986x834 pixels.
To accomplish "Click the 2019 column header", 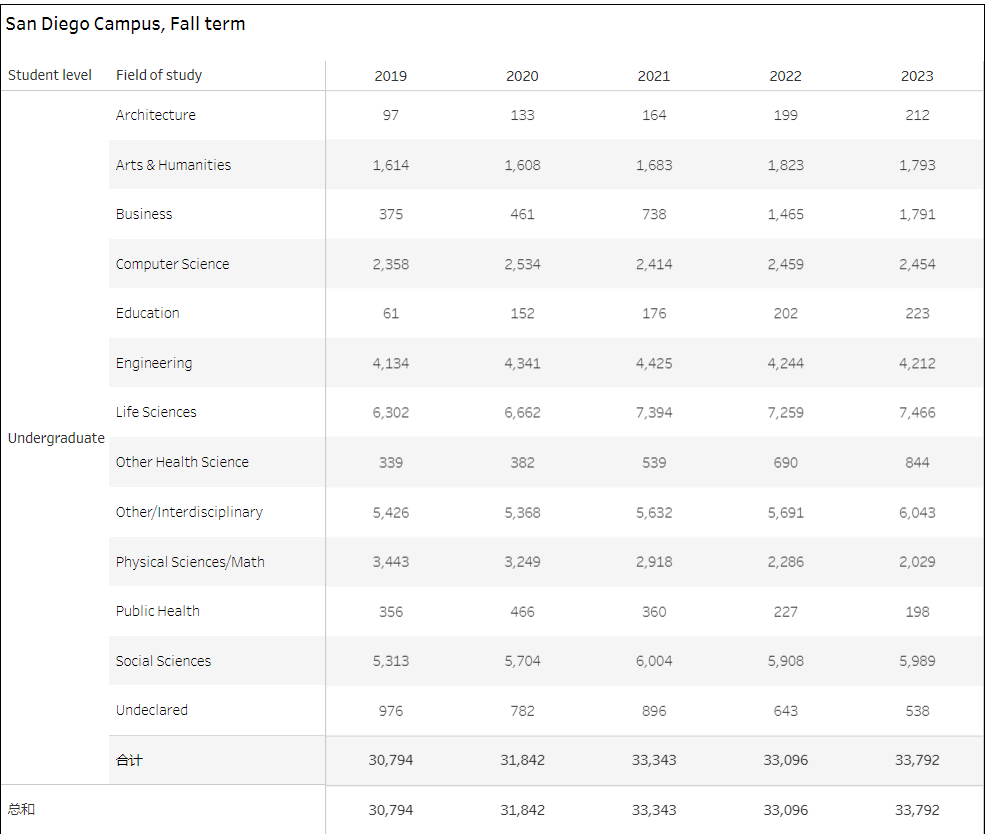I will click(391, 76).
